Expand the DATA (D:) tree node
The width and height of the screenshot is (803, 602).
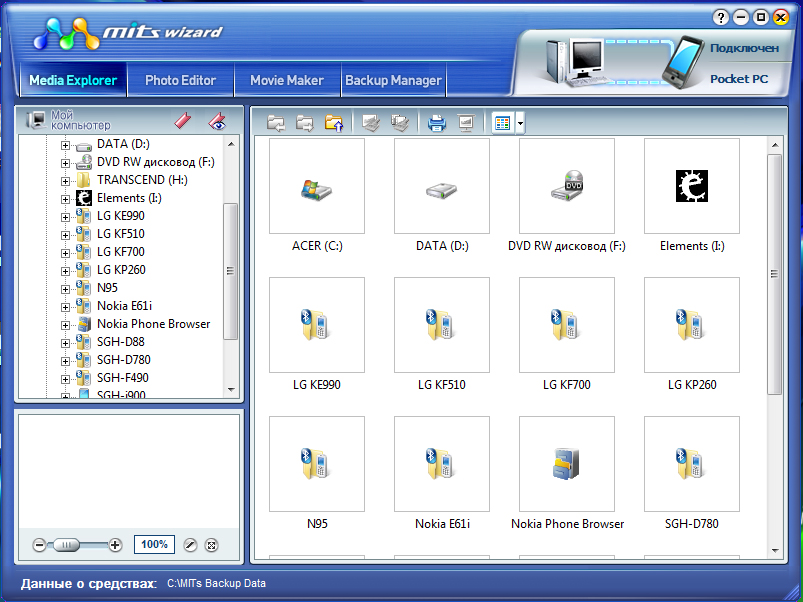[x=65, y=145]
